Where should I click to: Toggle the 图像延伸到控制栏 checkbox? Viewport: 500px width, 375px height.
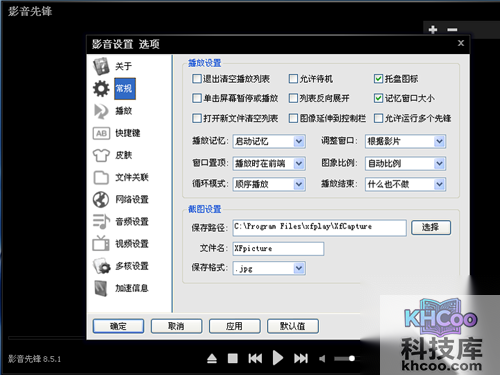click(x=293, y=118)
